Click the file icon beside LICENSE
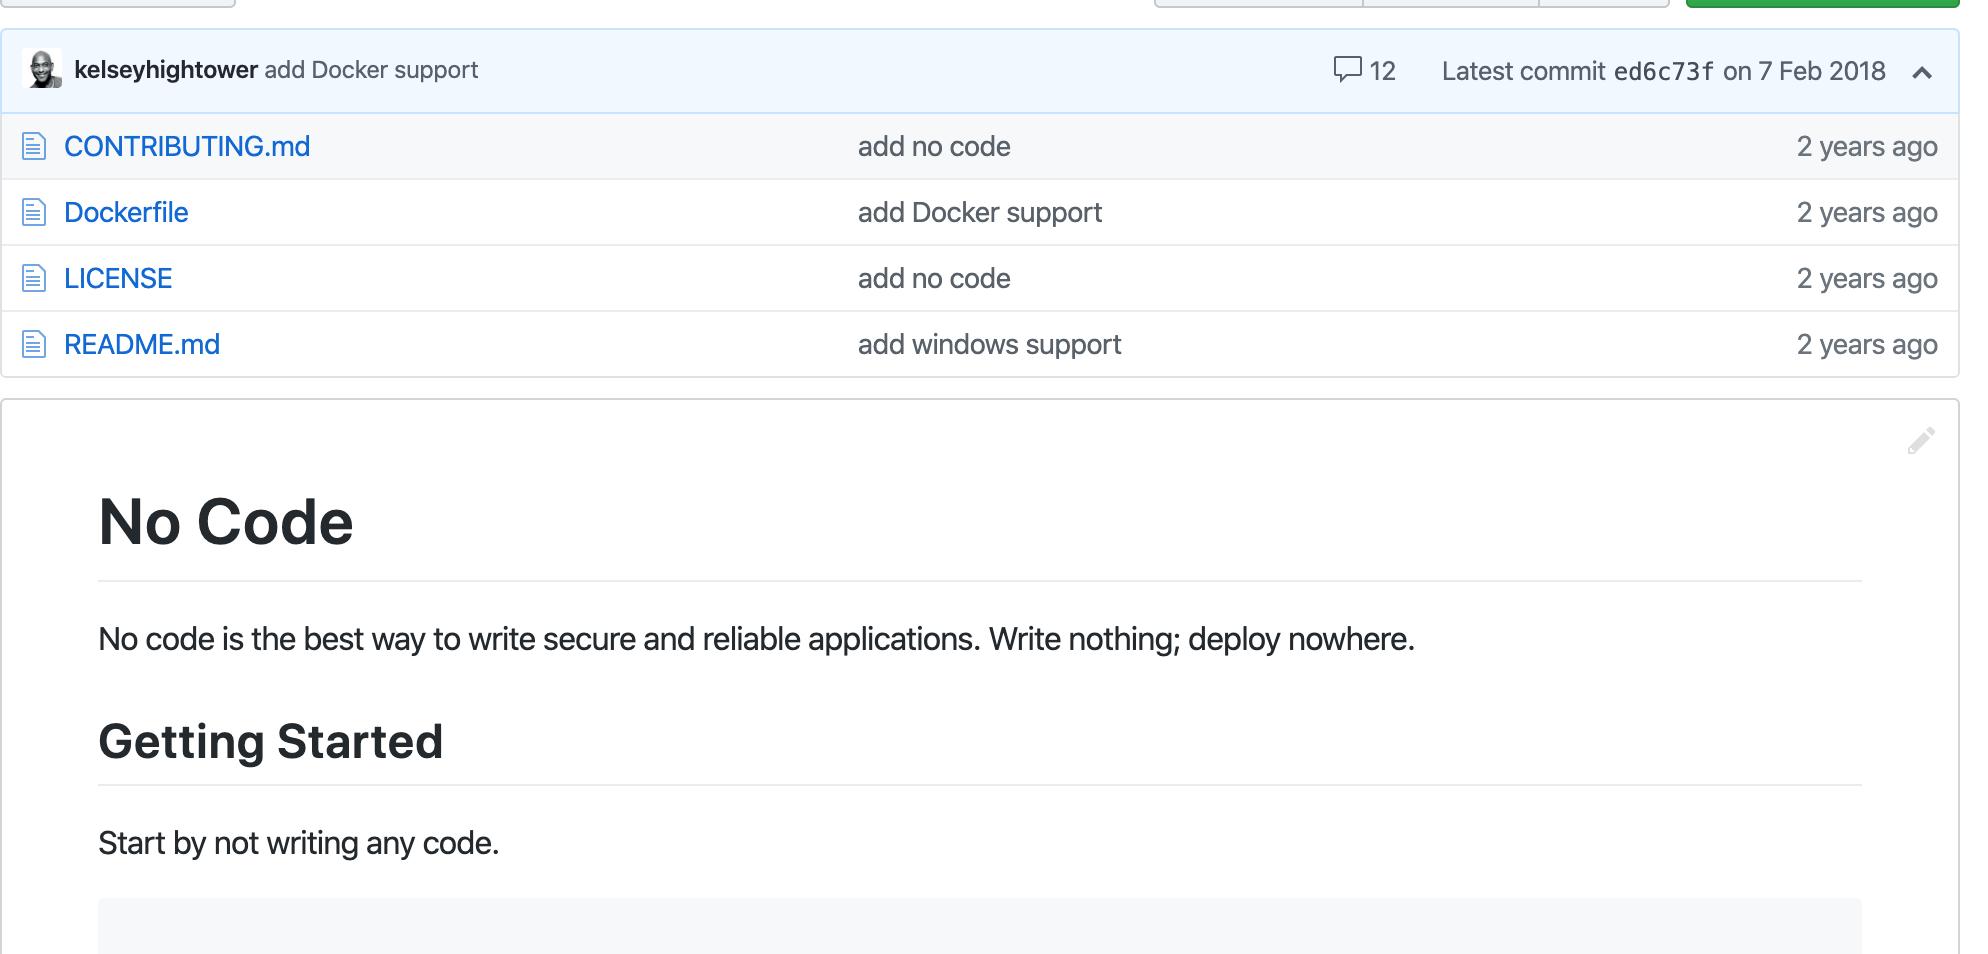Screen dimensions: 1988x954 [34, 279]
